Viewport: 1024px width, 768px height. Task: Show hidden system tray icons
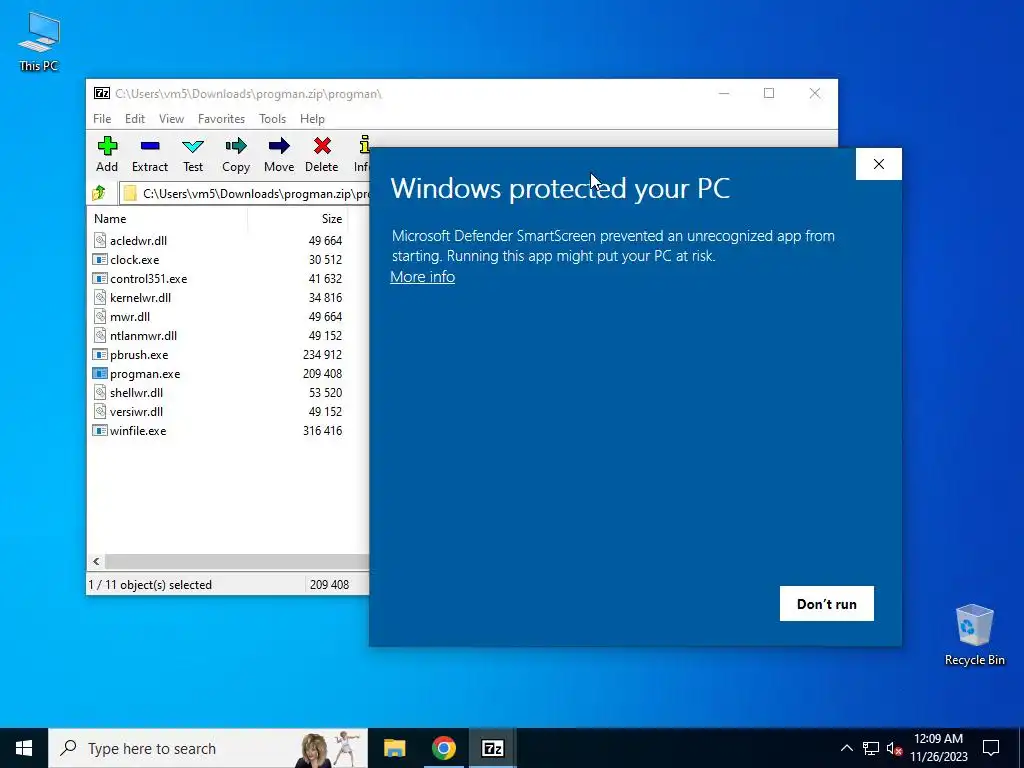(x=846, y=748)
